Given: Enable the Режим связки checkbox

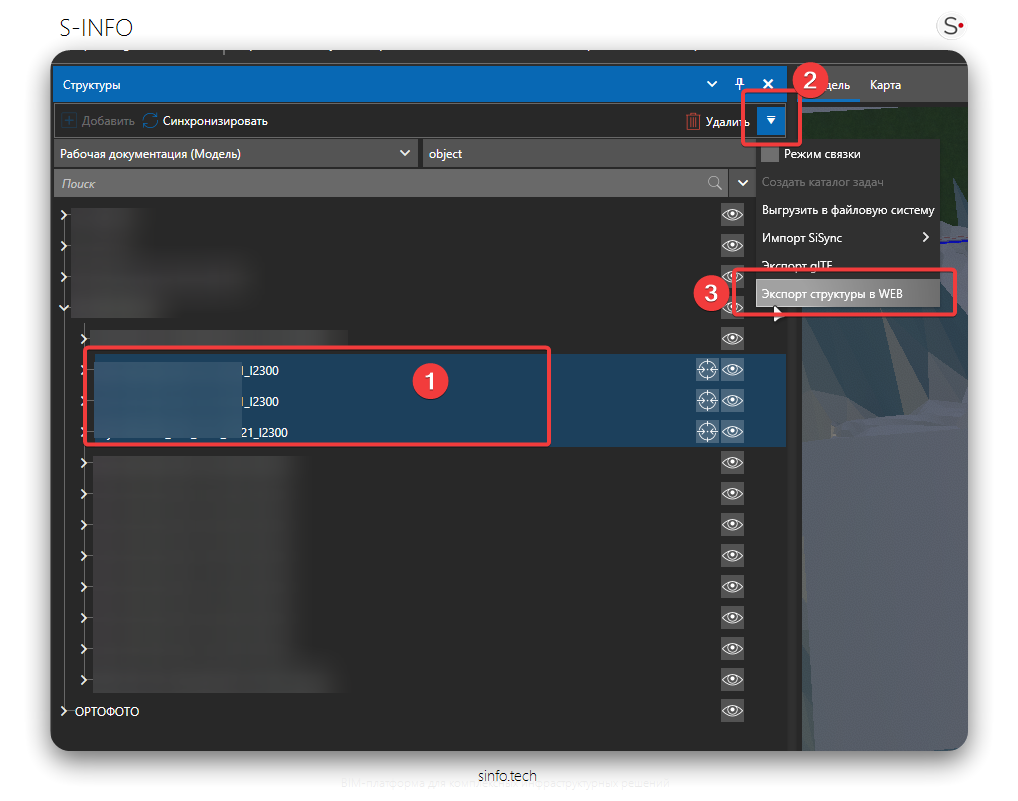Looking at the screenshot, I should pos(770,154).
